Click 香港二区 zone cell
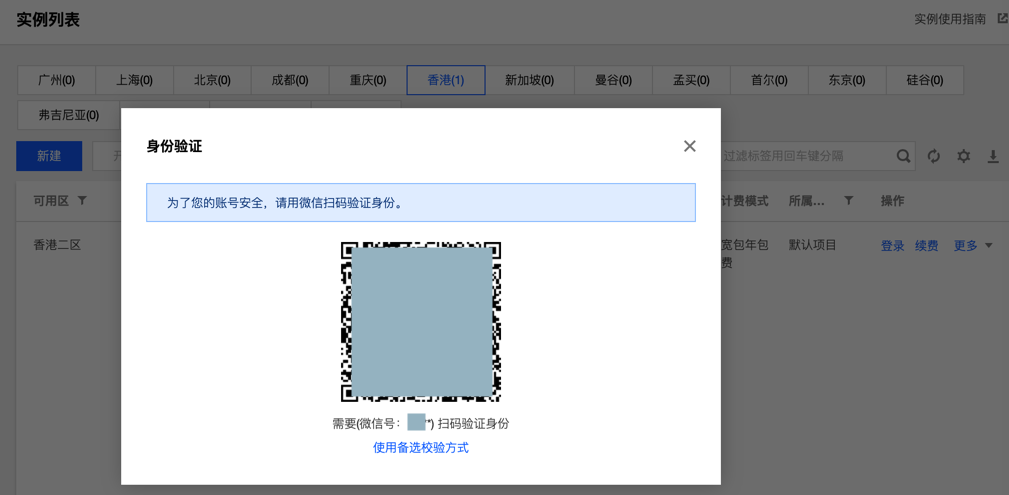The height and width of the screenshot is (495, 1009). tap(57, 245)
